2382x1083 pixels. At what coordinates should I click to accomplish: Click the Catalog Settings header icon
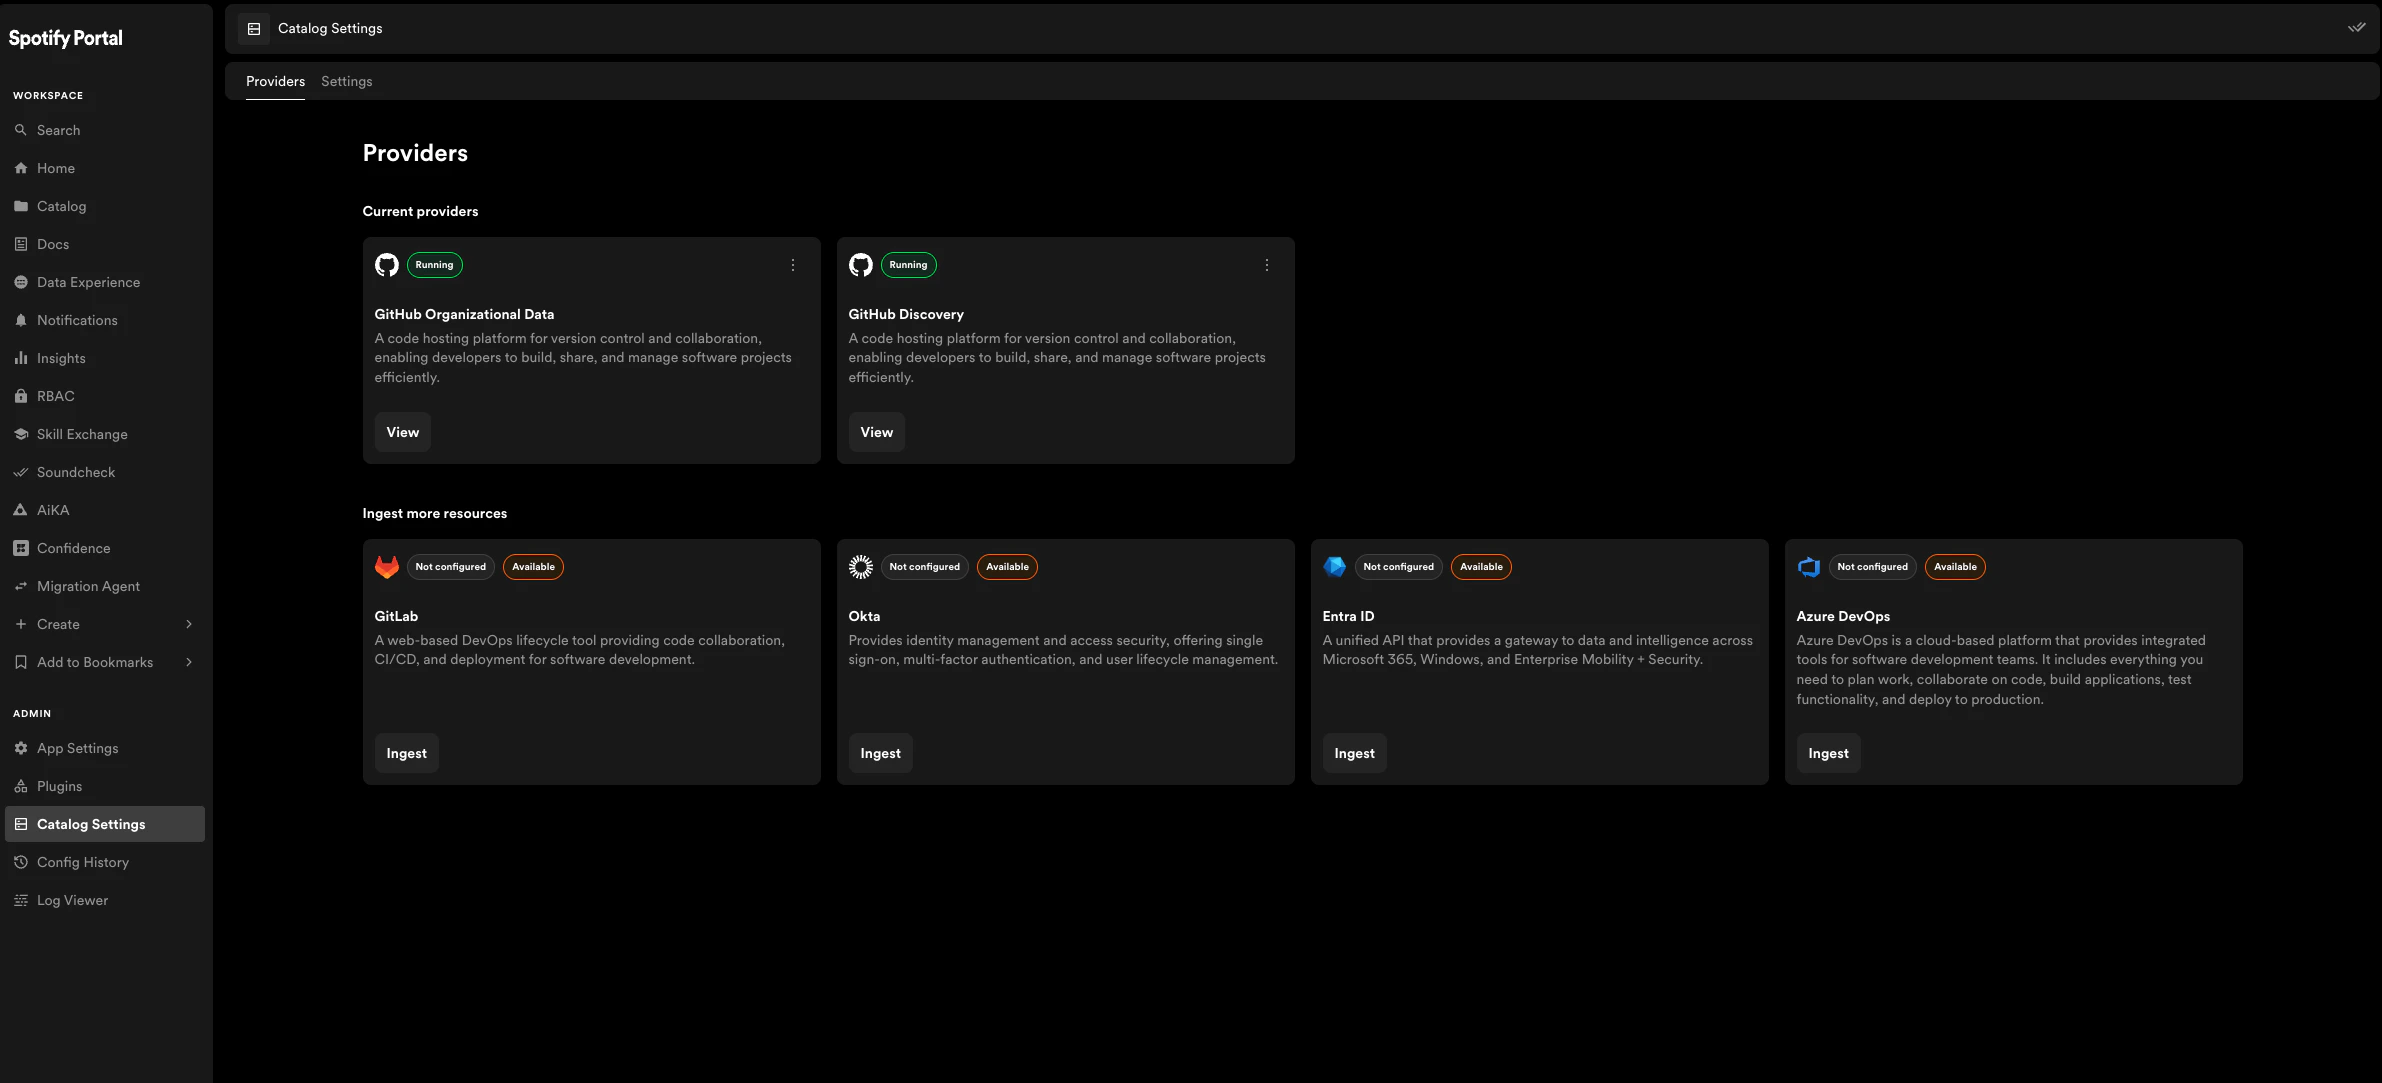click(x=254, y=29)
